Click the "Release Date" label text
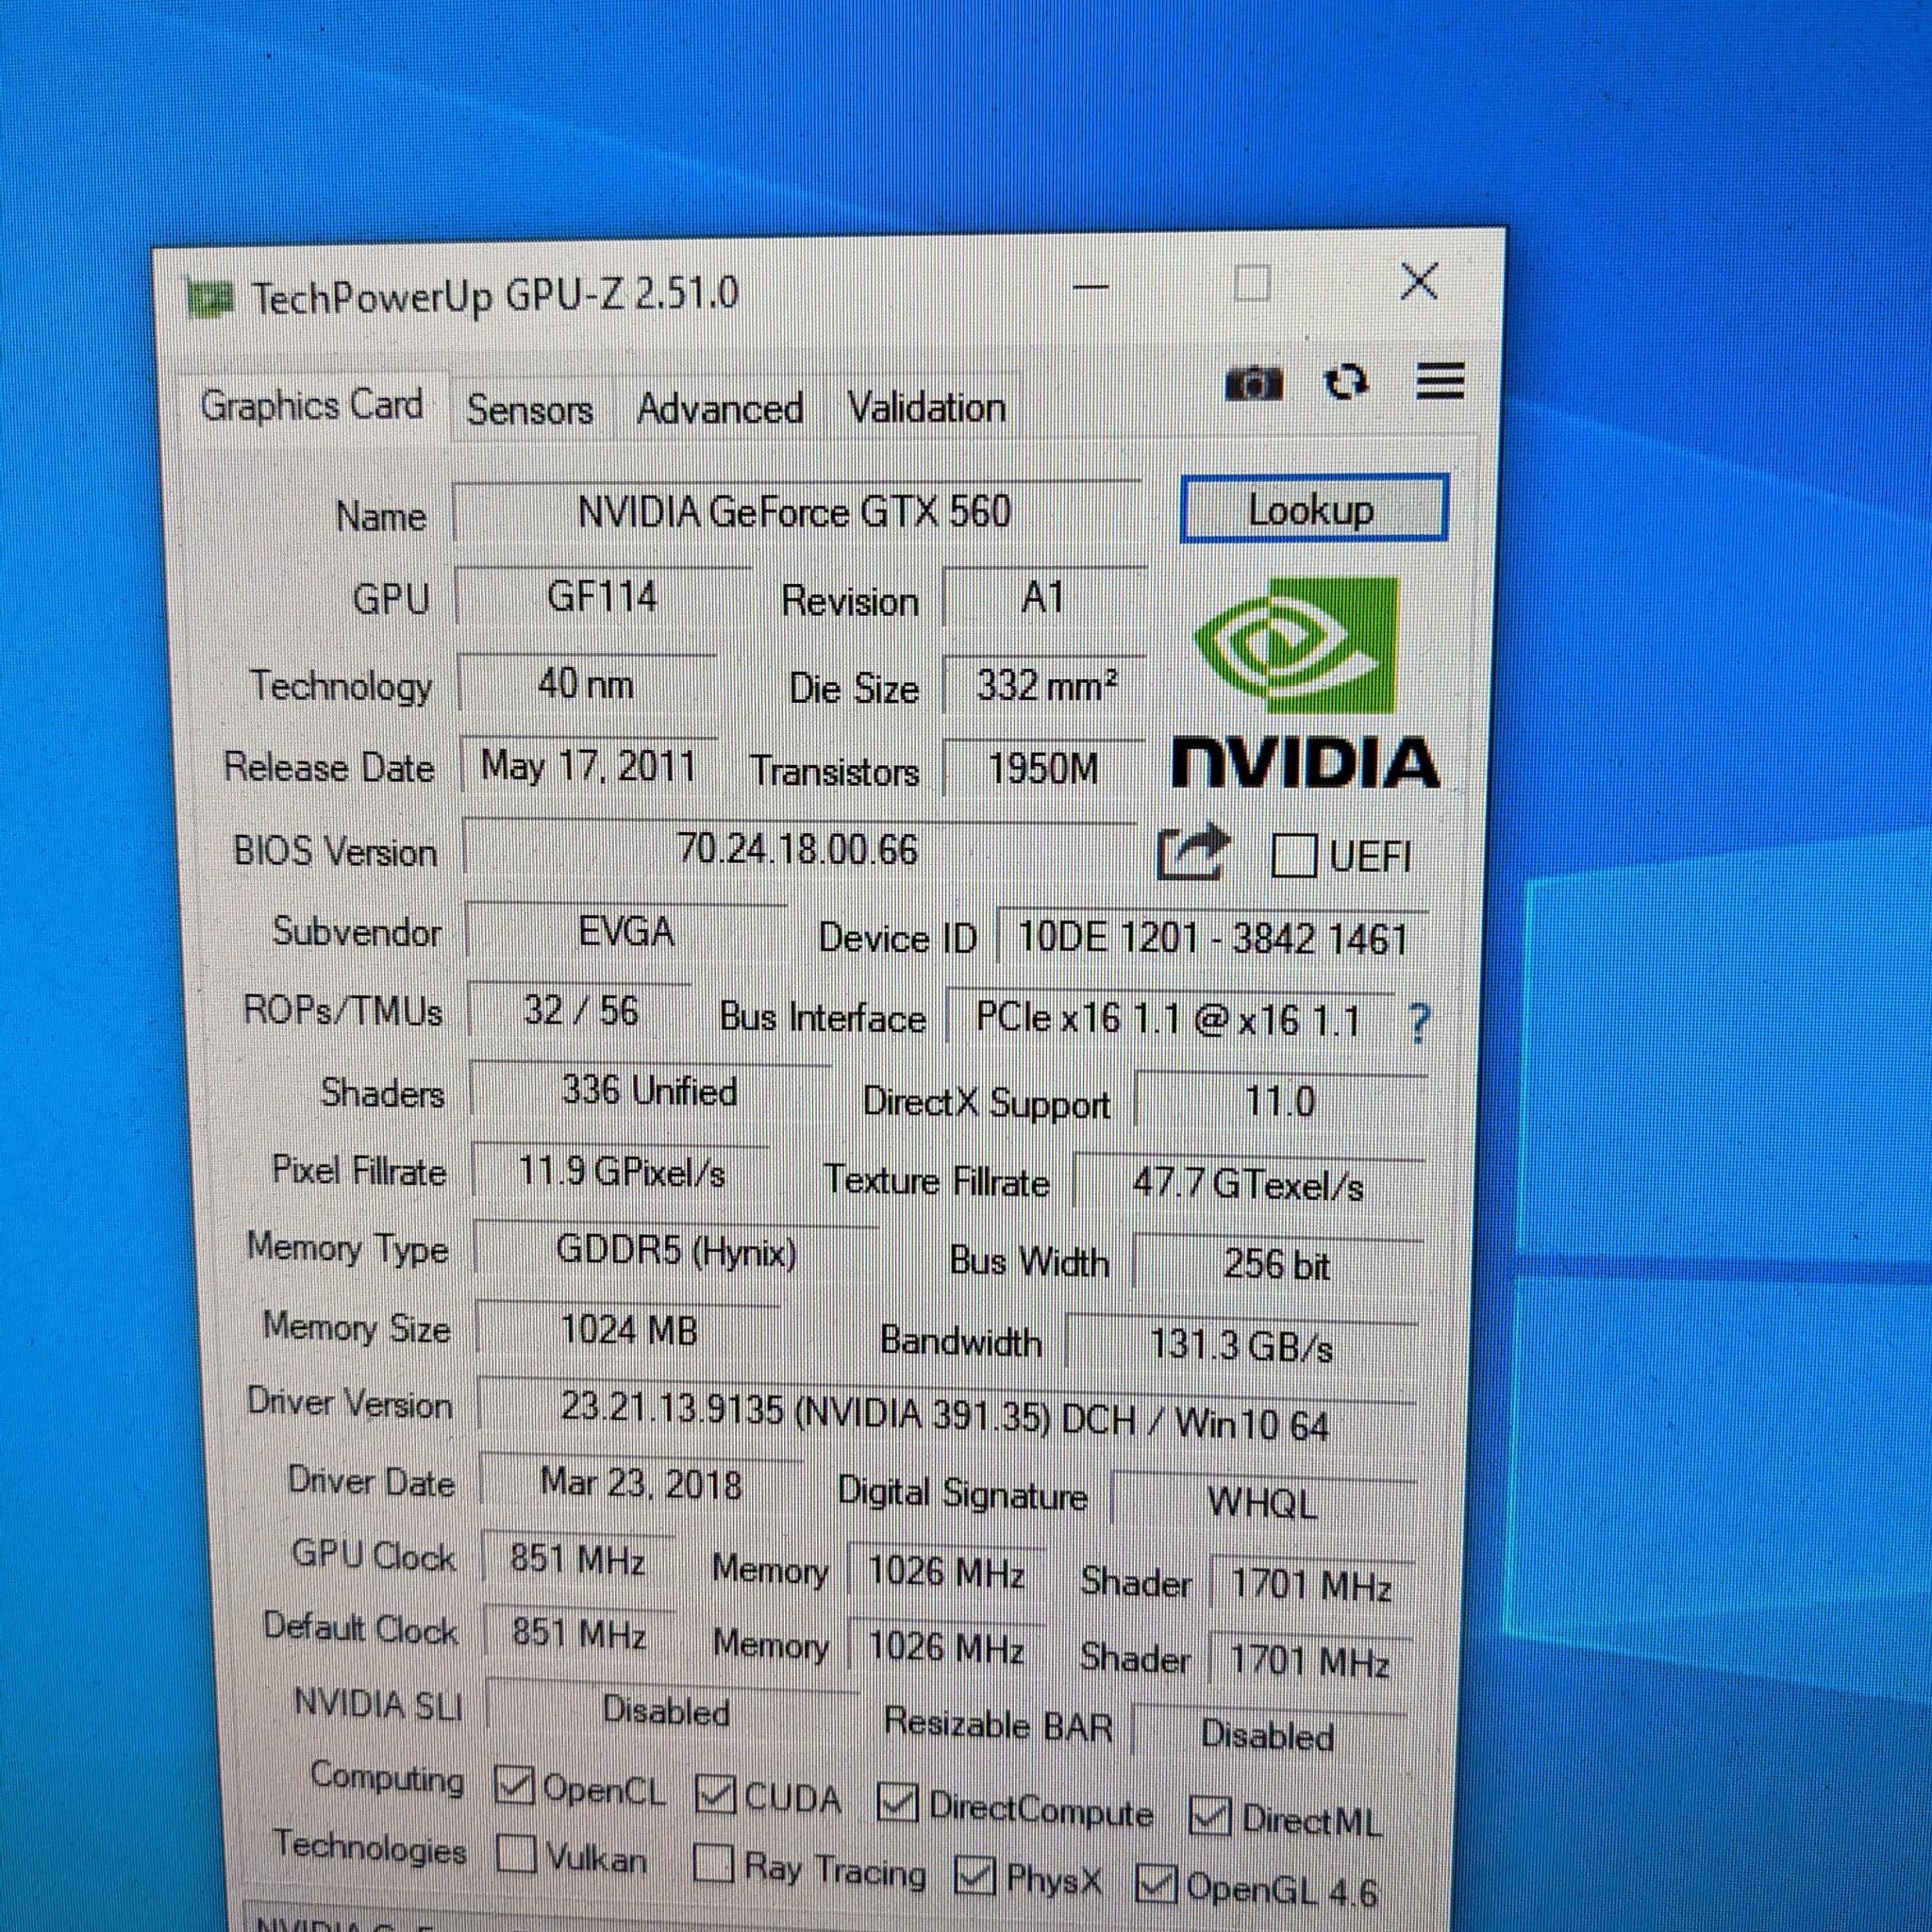The height and width of the screenshot is (1932, 1932). 329,768
